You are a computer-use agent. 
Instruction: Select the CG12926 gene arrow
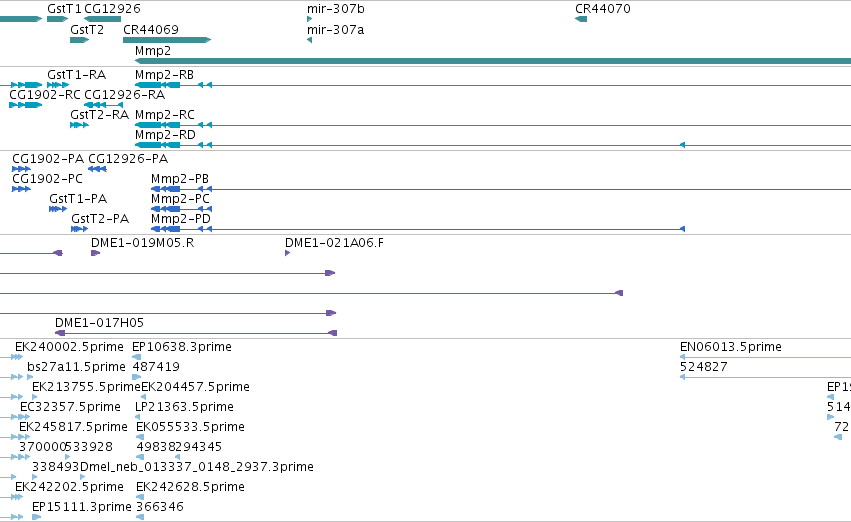[103, 19]
